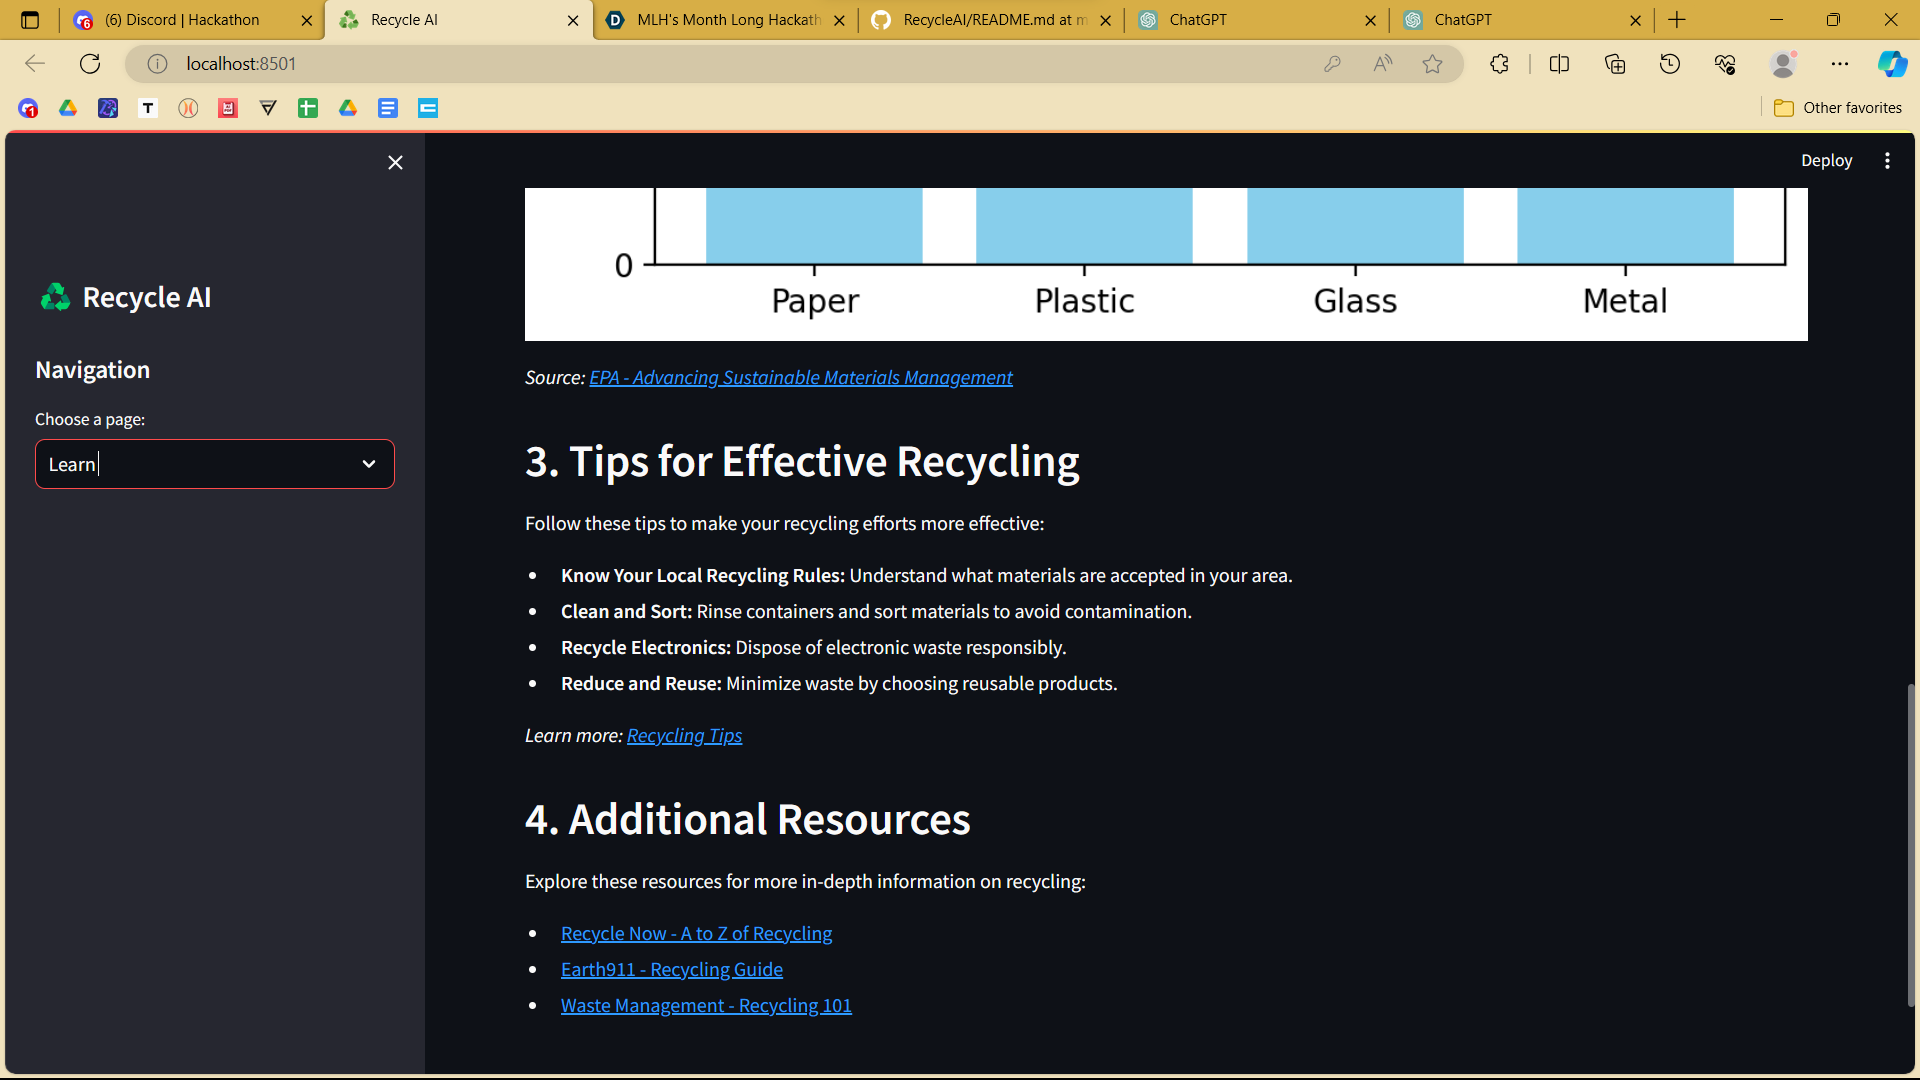Viewport: 1920px width, 1080px height.
Task: Open the browser Settings and more menu
Action: 1840,64
